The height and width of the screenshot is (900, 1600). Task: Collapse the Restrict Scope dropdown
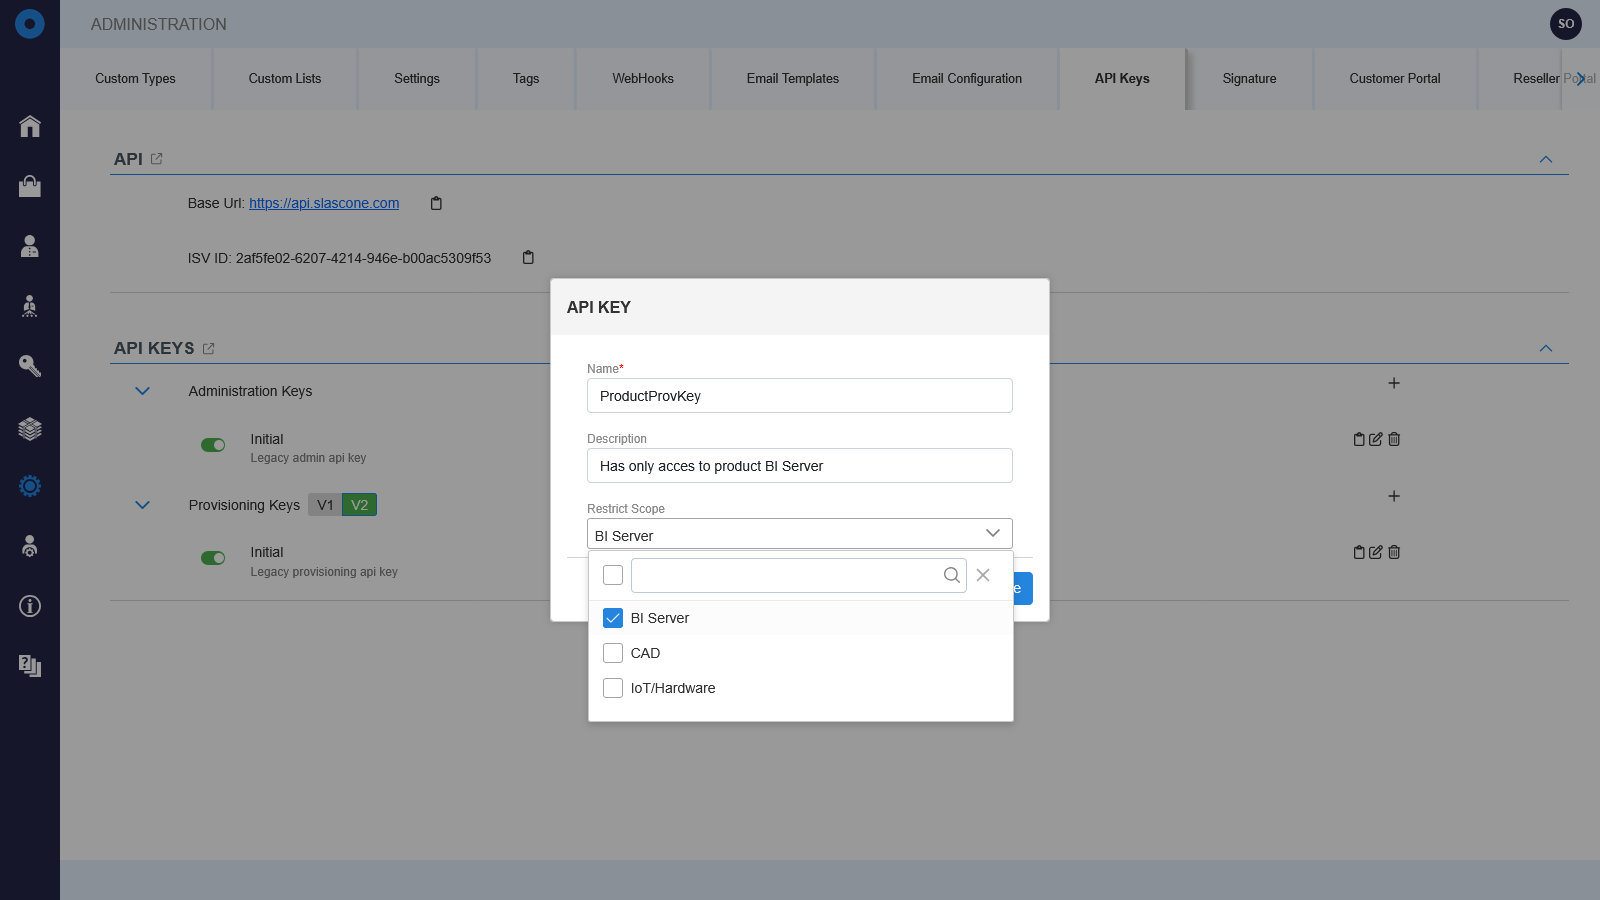(x=993, y=533)
